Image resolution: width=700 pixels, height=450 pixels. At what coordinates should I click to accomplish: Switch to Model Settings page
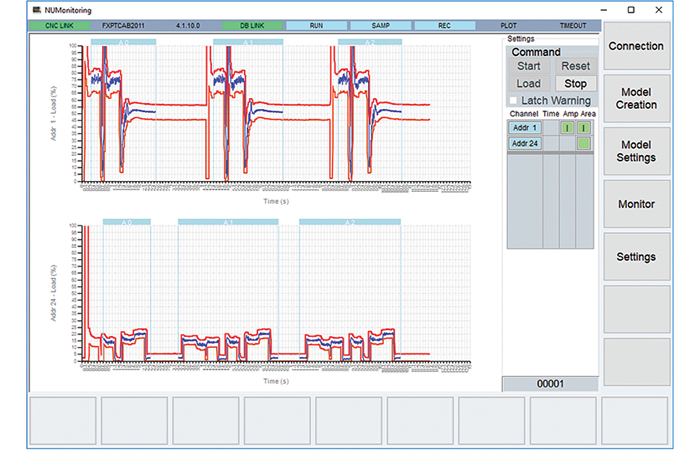click(635, 151)
